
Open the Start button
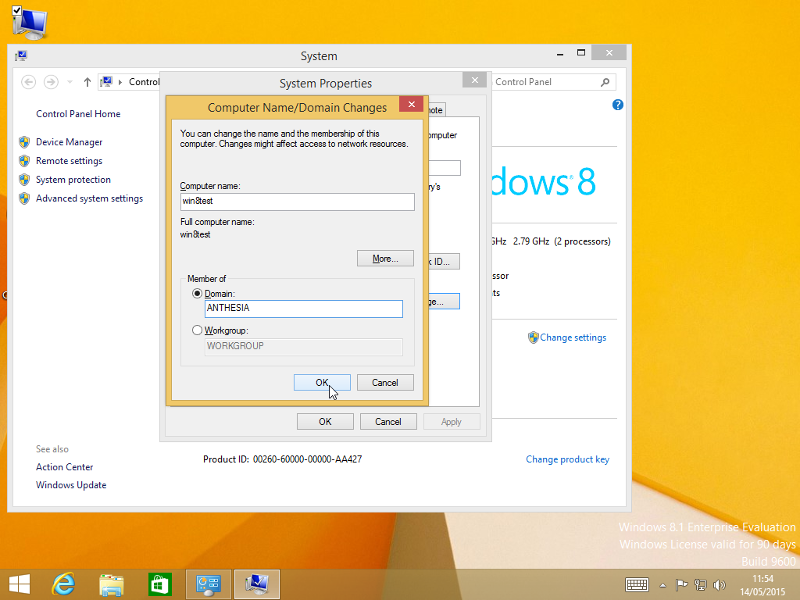pos(19,585)
